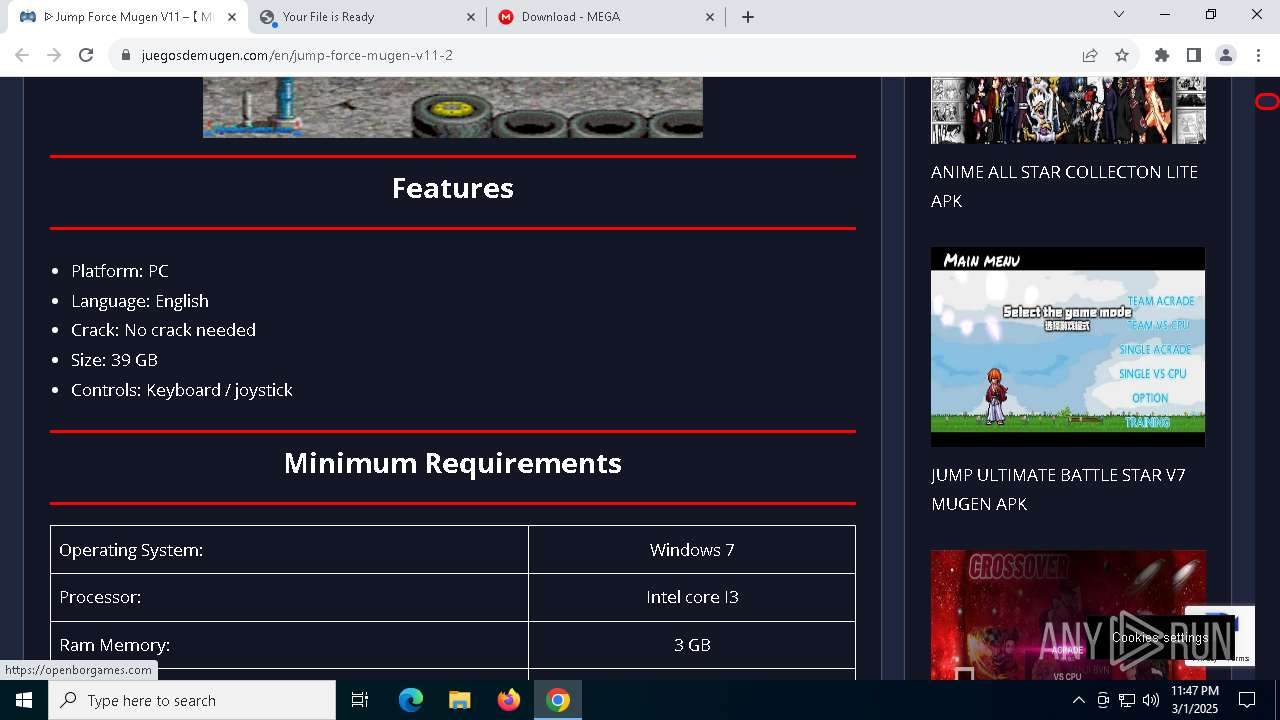Launch Firefox from taskbar
The width and height of the screenshot is (1280, 720).
pyautogui.click(x=509, y=700)
